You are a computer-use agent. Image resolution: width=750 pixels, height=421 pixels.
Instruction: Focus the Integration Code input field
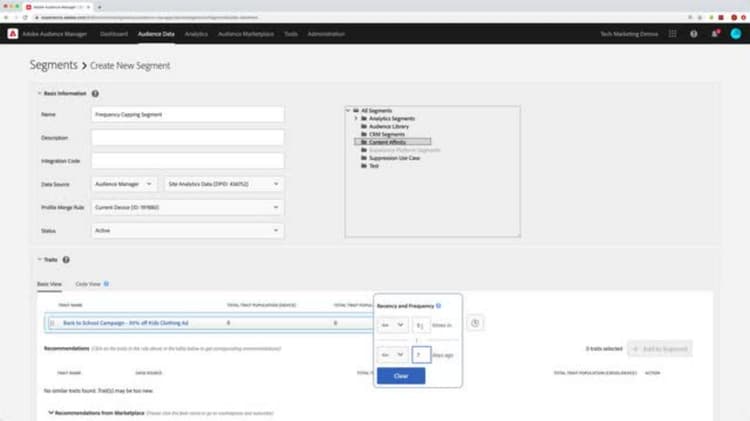[x=188, y=161]
